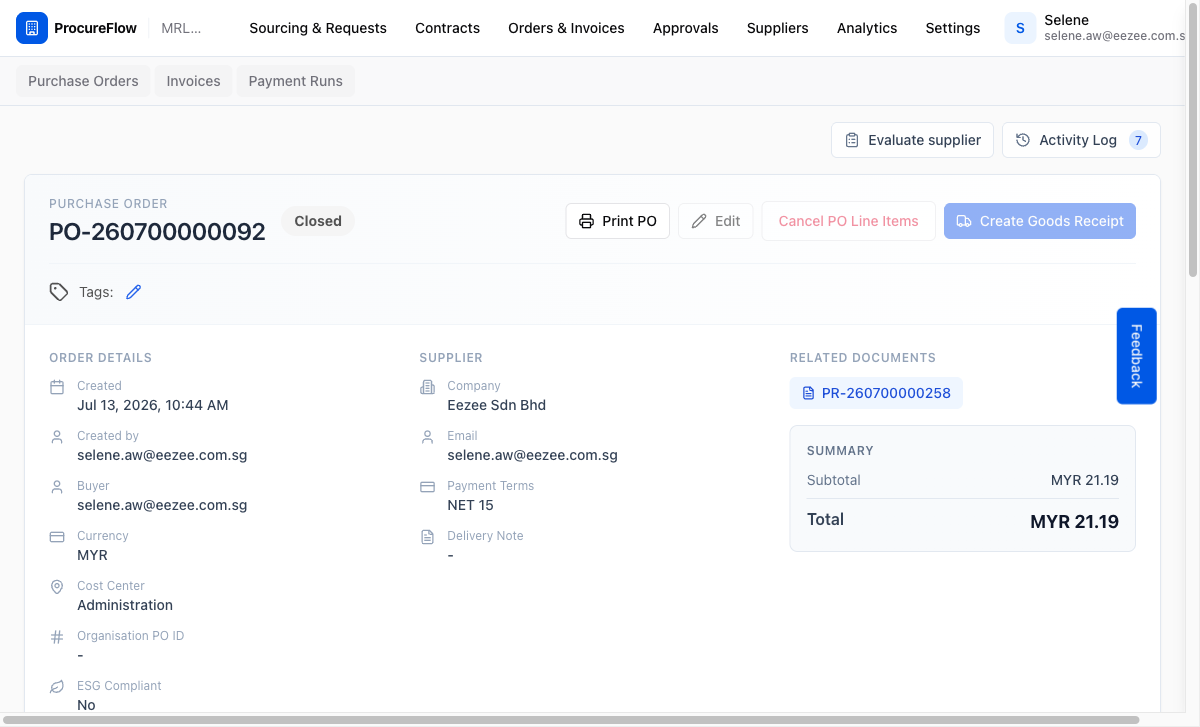Image resolution: width=1200 pixels, height=727 pixels.
Task: Click the building icon beside Company
Action: tap(427, 386)
